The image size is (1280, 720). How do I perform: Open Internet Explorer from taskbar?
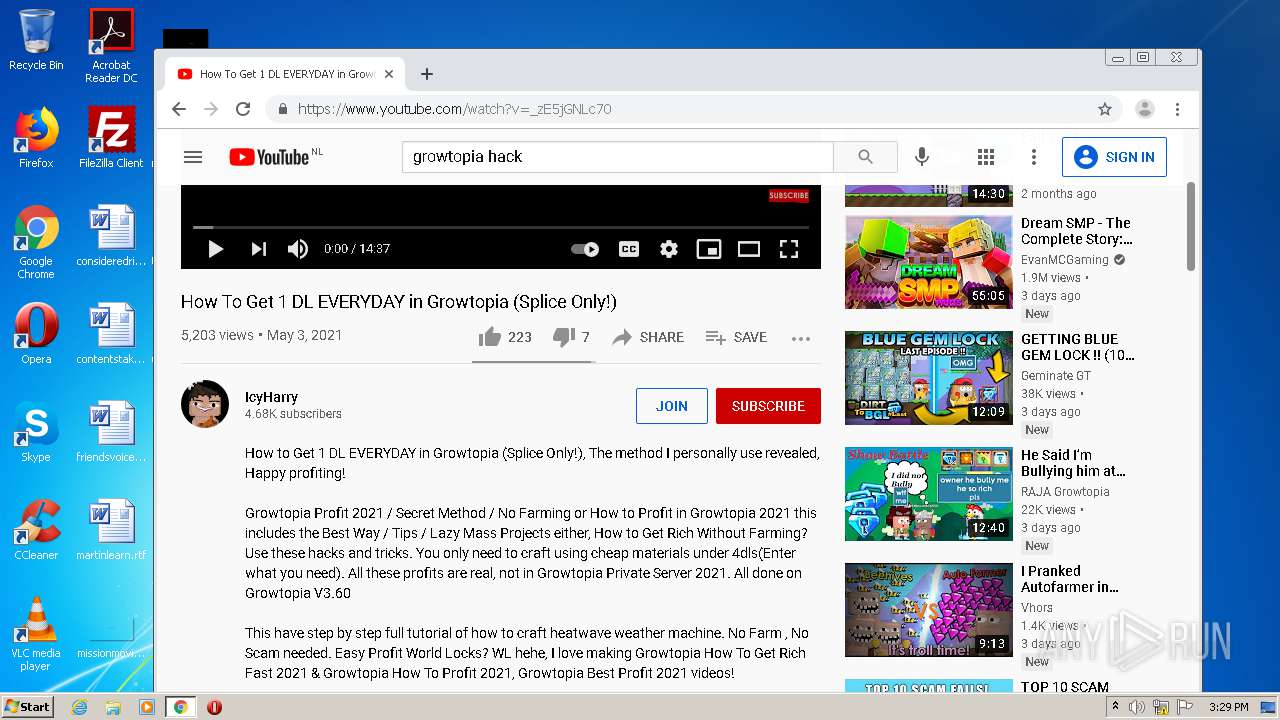coord(79,707)
